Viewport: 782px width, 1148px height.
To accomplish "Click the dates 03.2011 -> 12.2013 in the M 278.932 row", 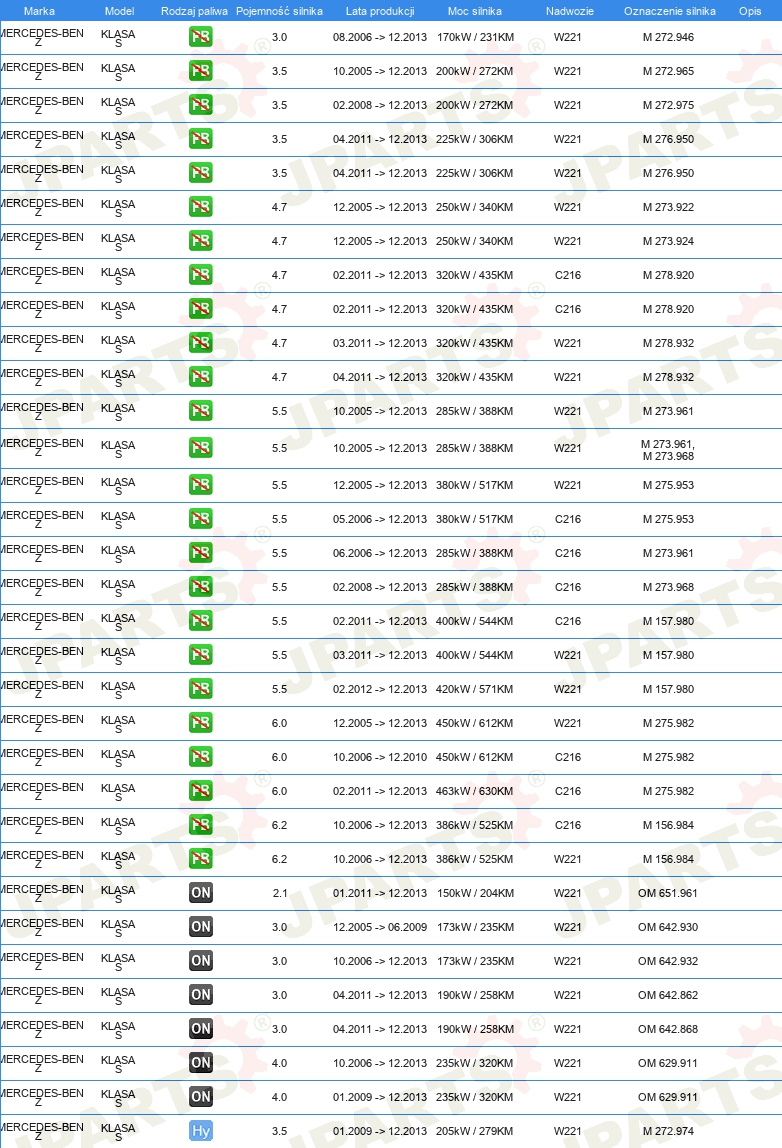I will 380,343.
